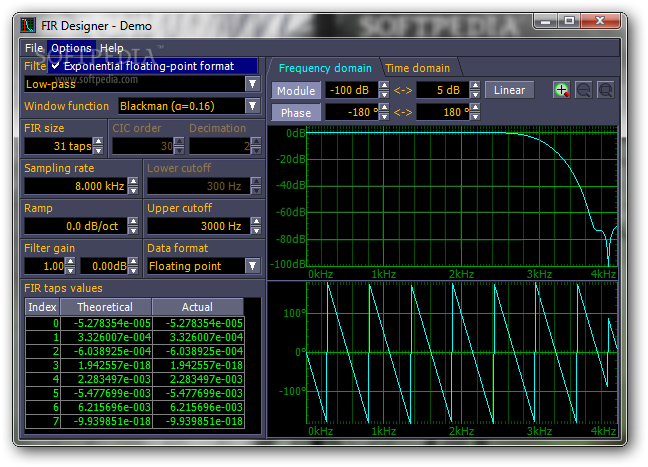Click theoretical value -5.477699e-003
The height and width of the screenshot is (467, 648).
pyautogui.click(x=106, y=393)
